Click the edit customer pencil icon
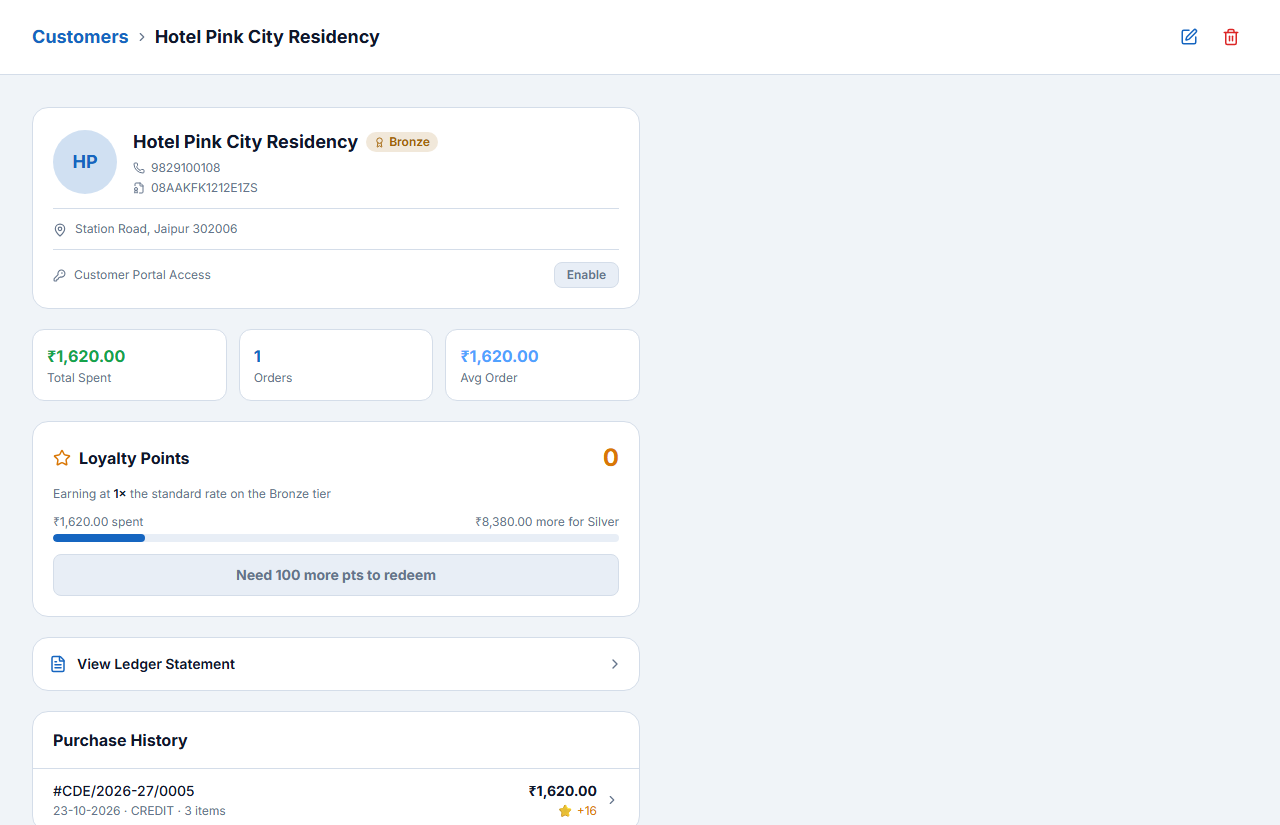1280x825 pixels. [x=1189, y=37]
